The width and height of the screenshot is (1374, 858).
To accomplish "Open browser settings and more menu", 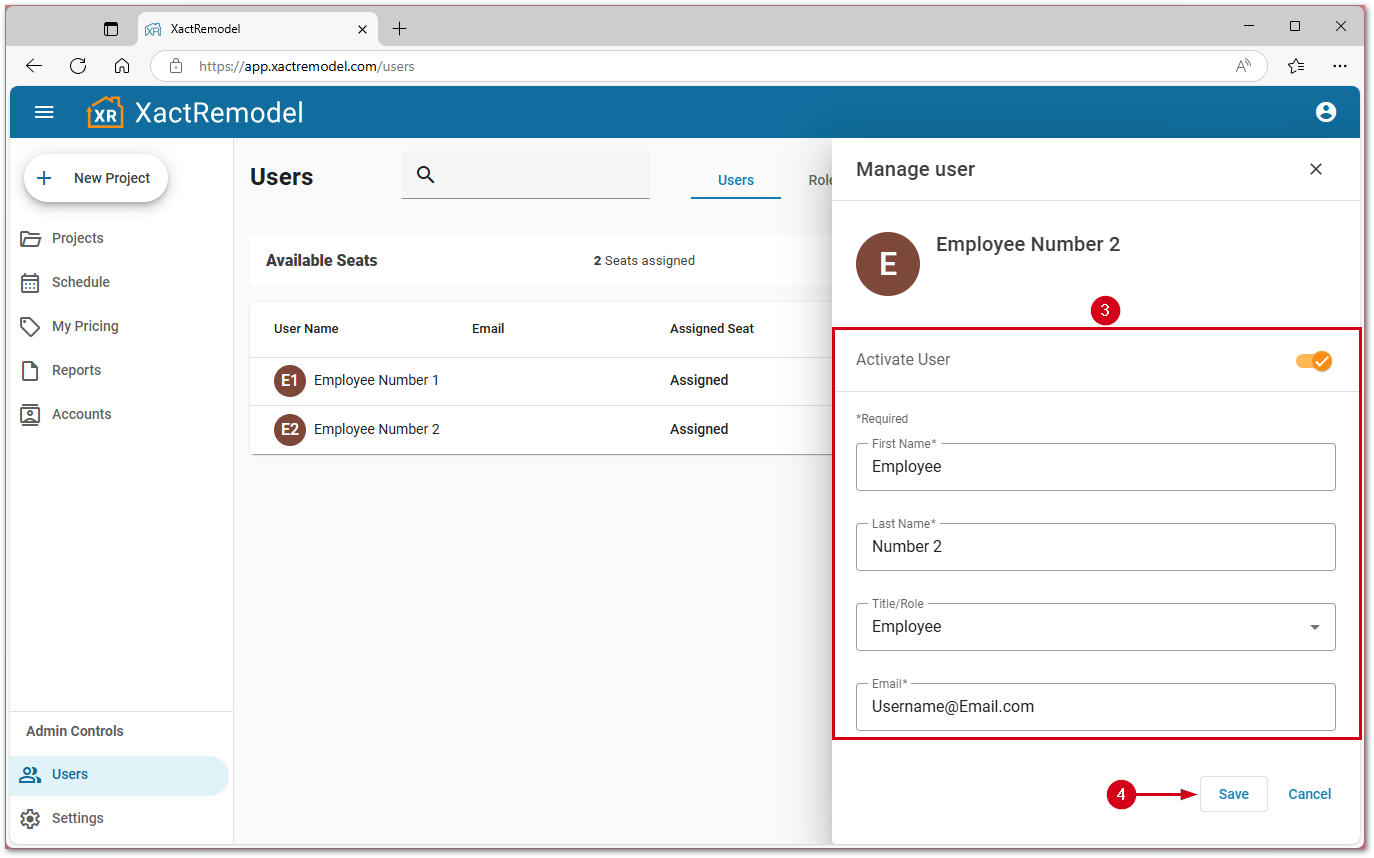I will [1340, 66].
